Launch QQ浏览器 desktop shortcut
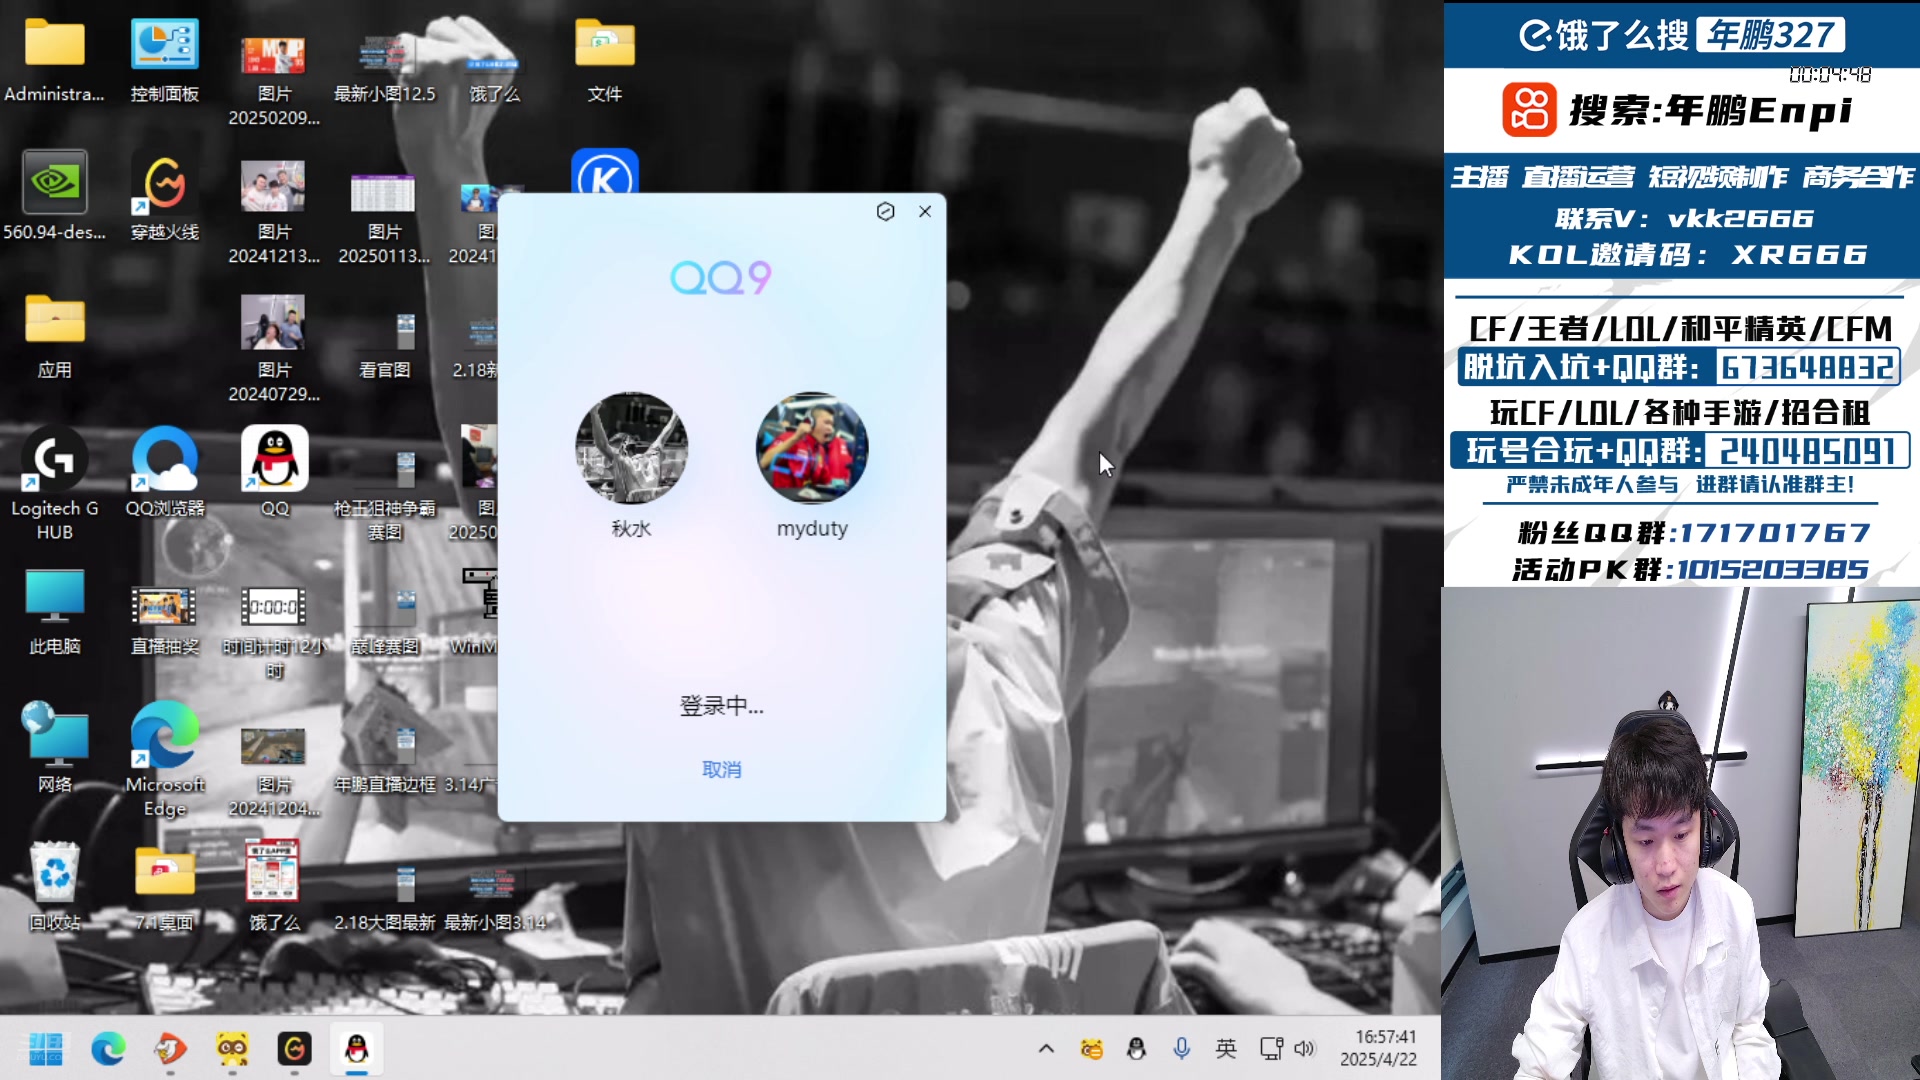This screenshot has width=1920, height=1080. click(165, 472)
